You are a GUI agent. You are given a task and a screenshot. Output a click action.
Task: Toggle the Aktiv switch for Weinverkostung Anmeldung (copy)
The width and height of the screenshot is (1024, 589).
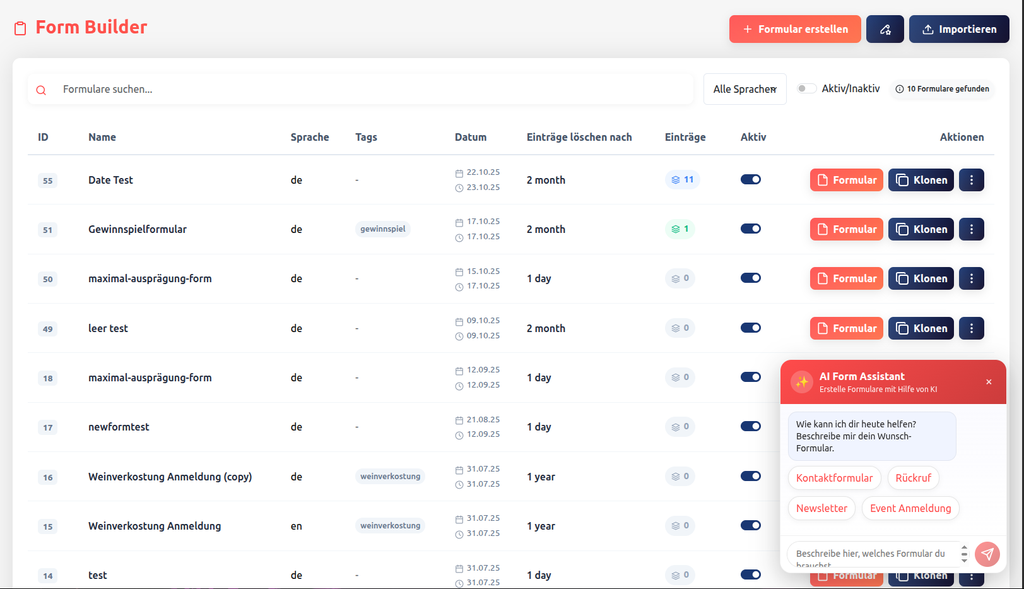coord(750,476)
